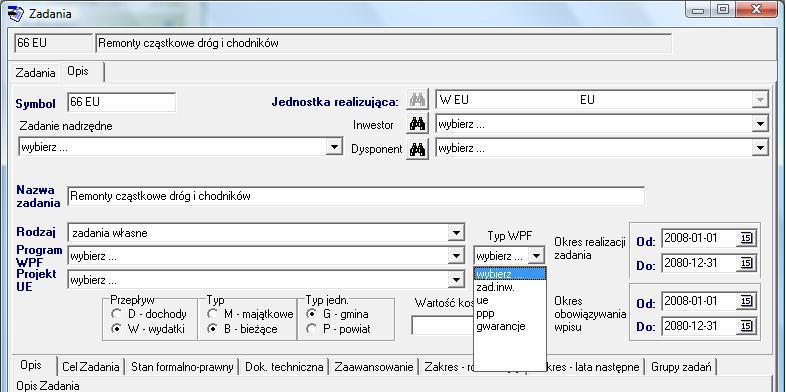The height and width of the screenshot is (392, 786).
Task: Open calendar for Okres obowiązywania Do date
Action: pyautogui.click(x=746, y=326)
